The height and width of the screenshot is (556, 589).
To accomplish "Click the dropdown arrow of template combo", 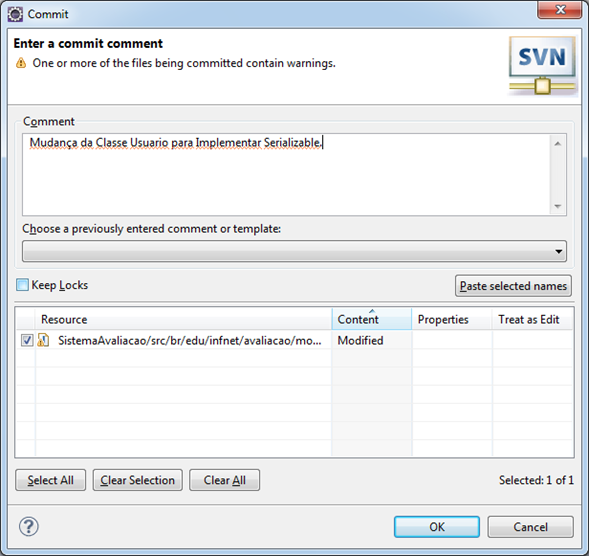I will (559, 251).
